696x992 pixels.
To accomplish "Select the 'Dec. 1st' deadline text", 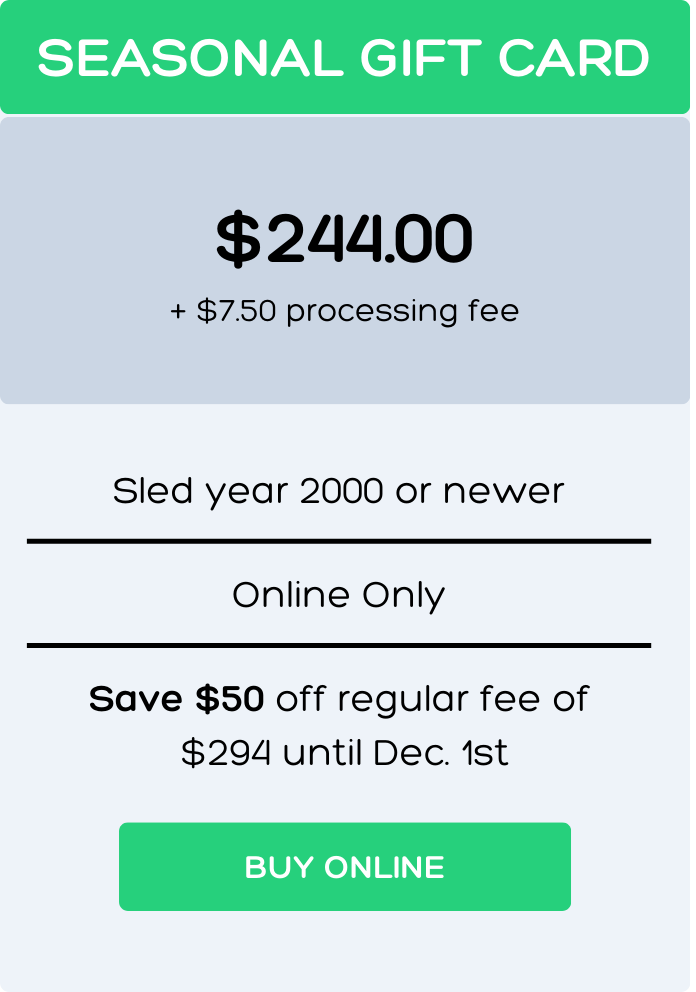I will coord(440,752).
